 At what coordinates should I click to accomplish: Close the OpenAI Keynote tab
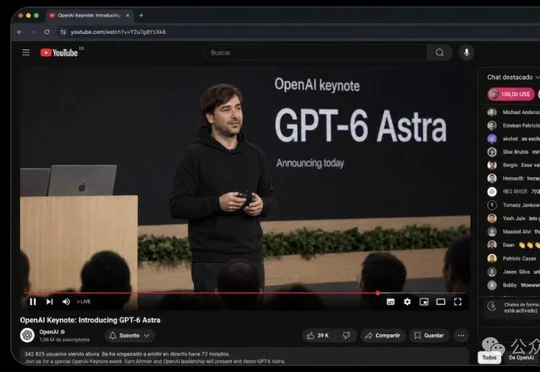point(127,15)
